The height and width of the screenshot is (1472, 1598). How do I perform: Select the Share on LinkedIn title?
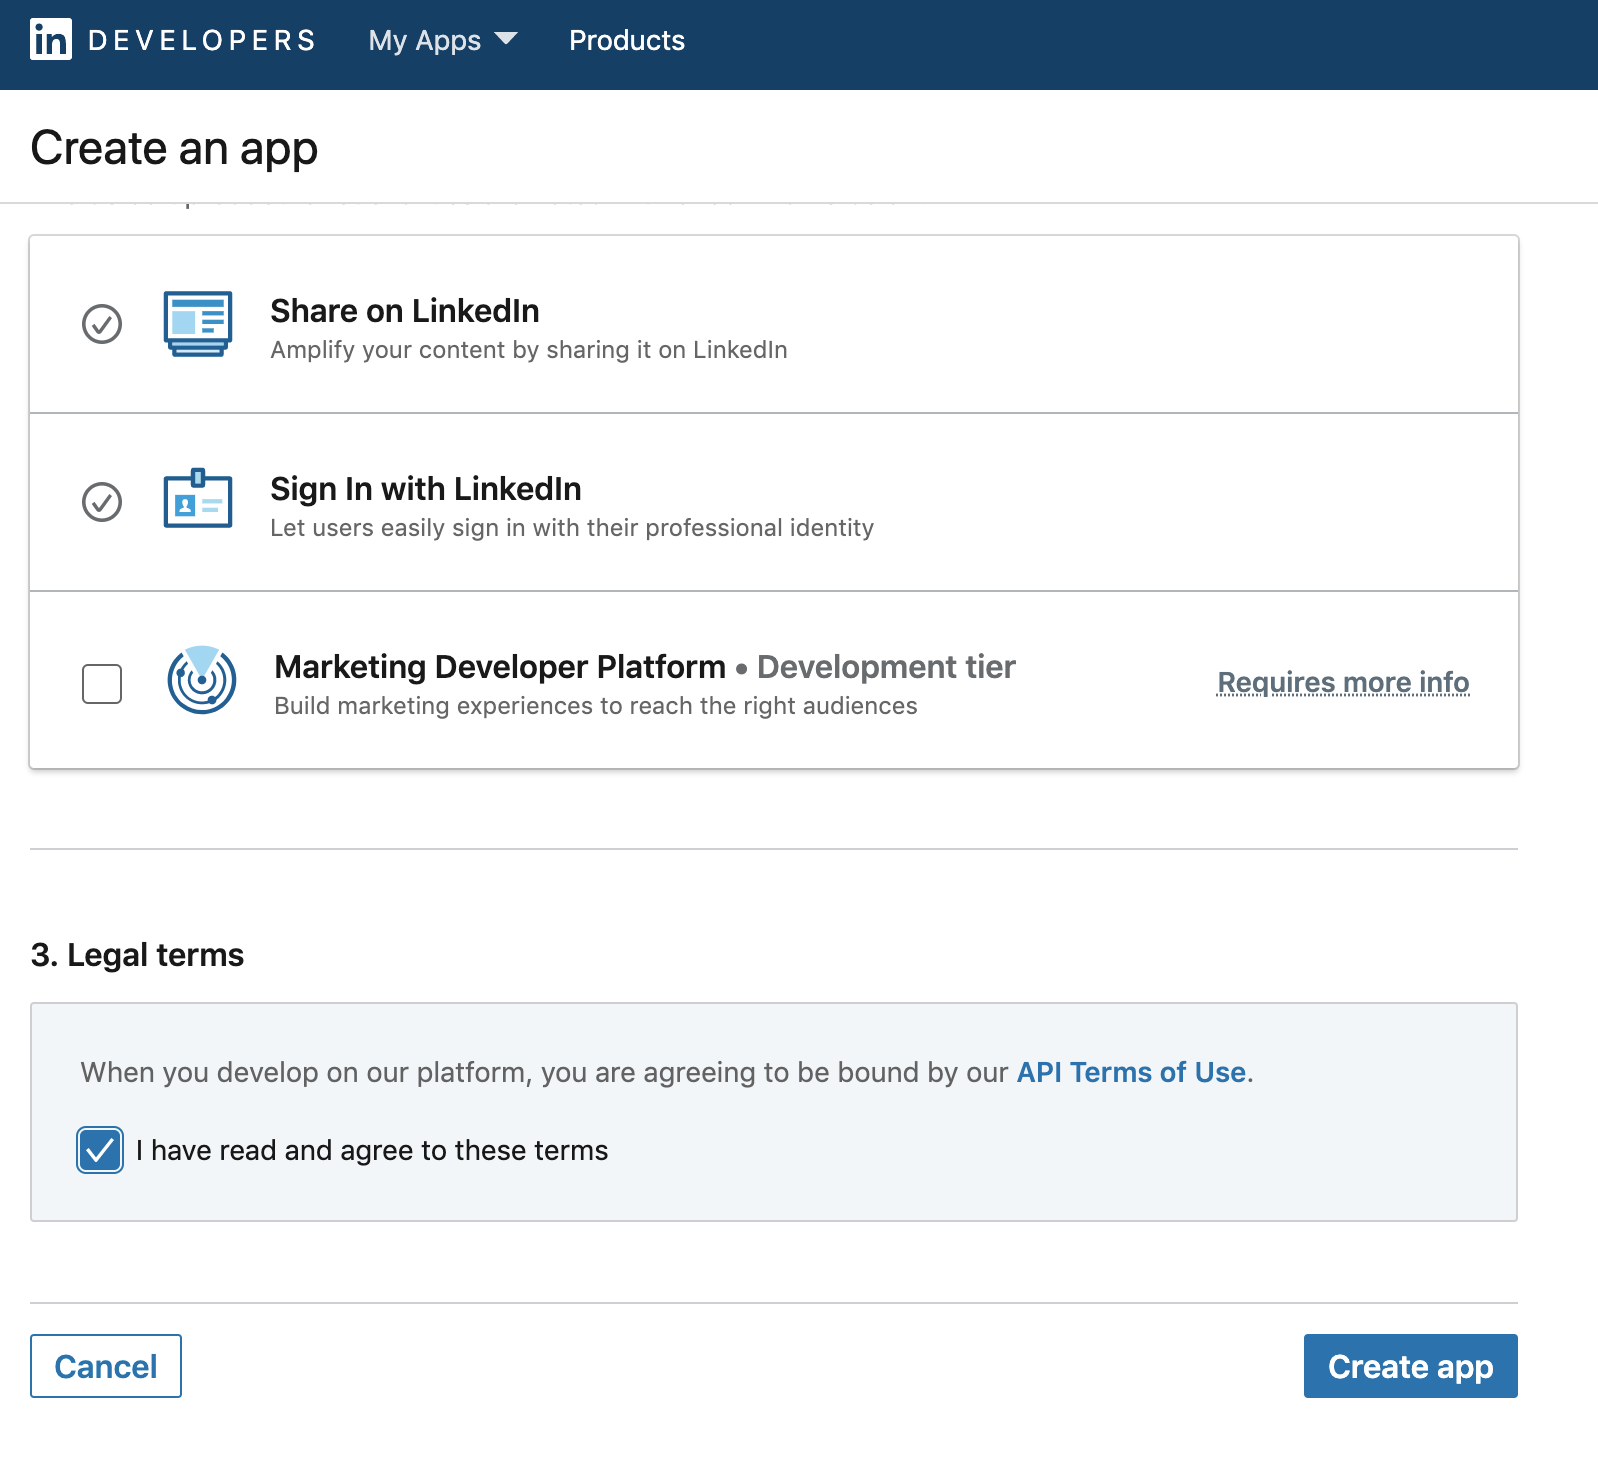[x=405, y=311]
